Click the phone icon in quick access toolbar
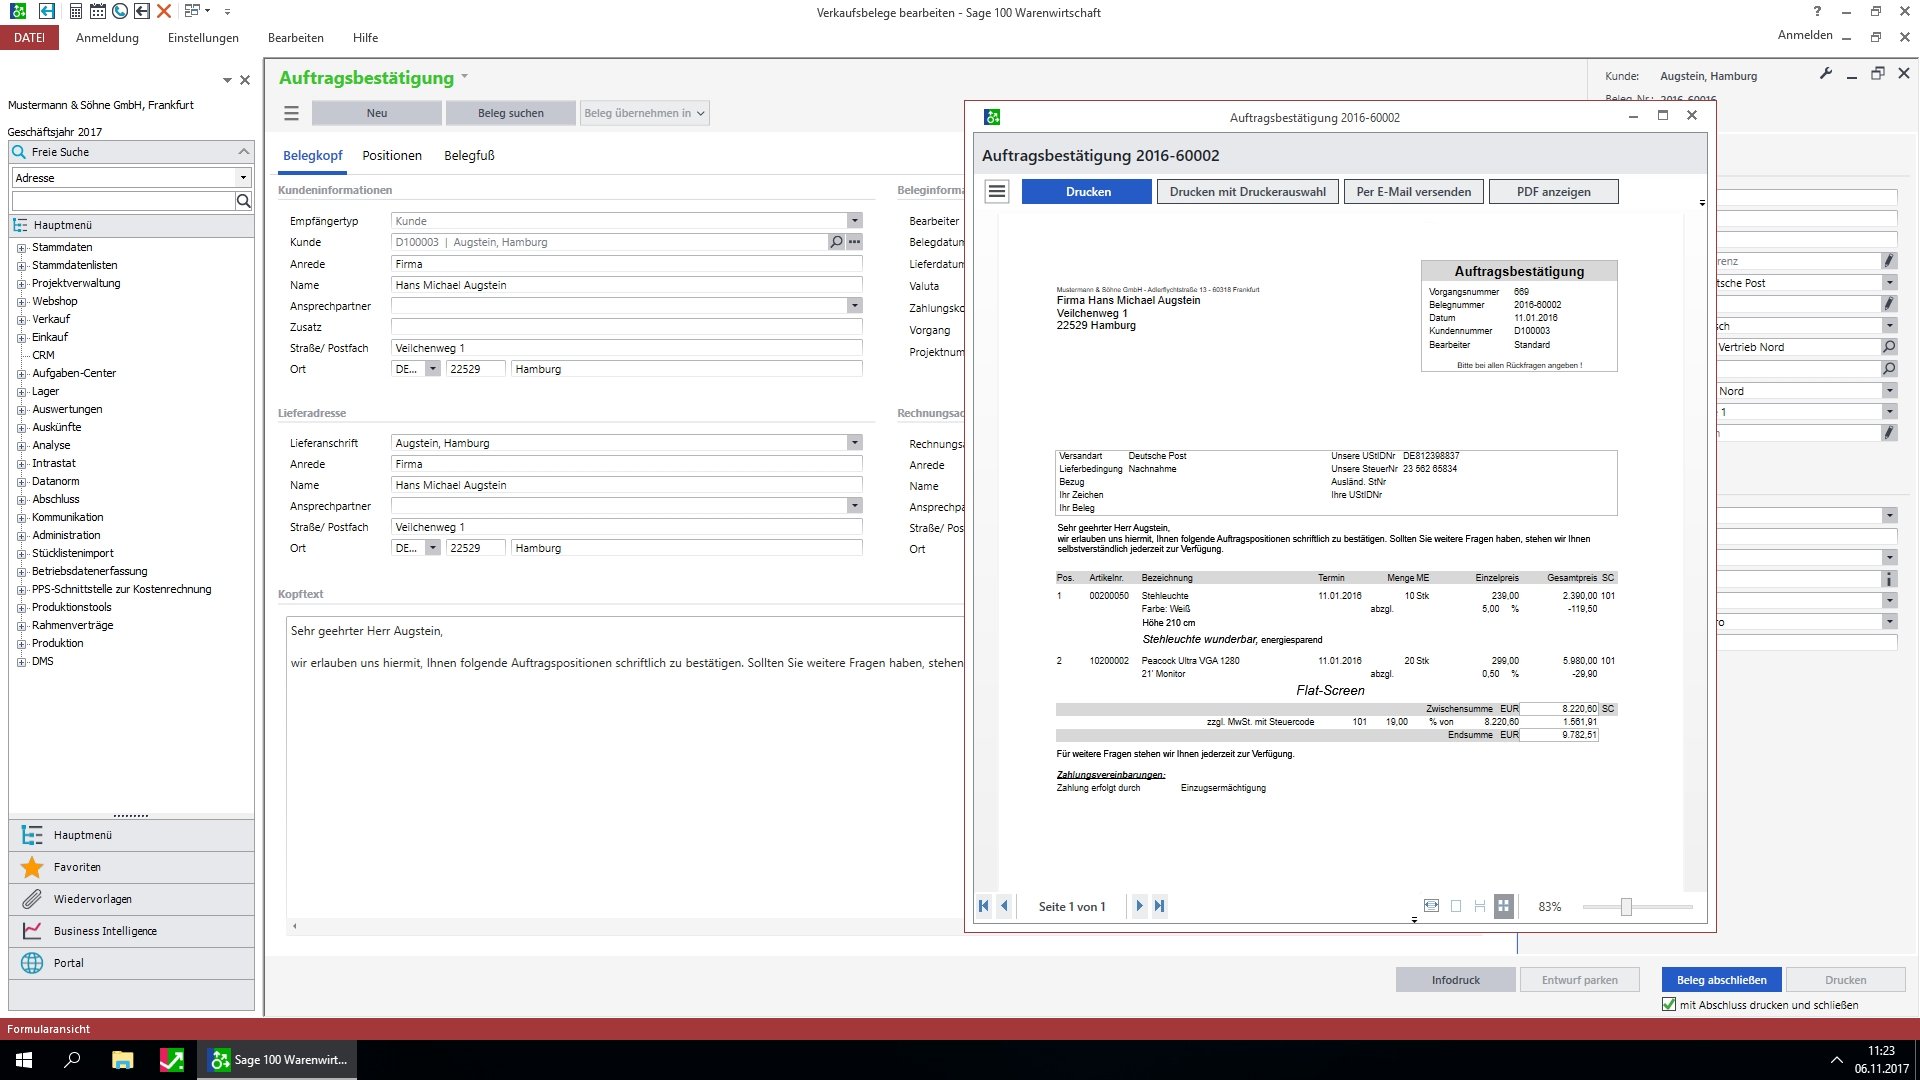 (120, 11)
